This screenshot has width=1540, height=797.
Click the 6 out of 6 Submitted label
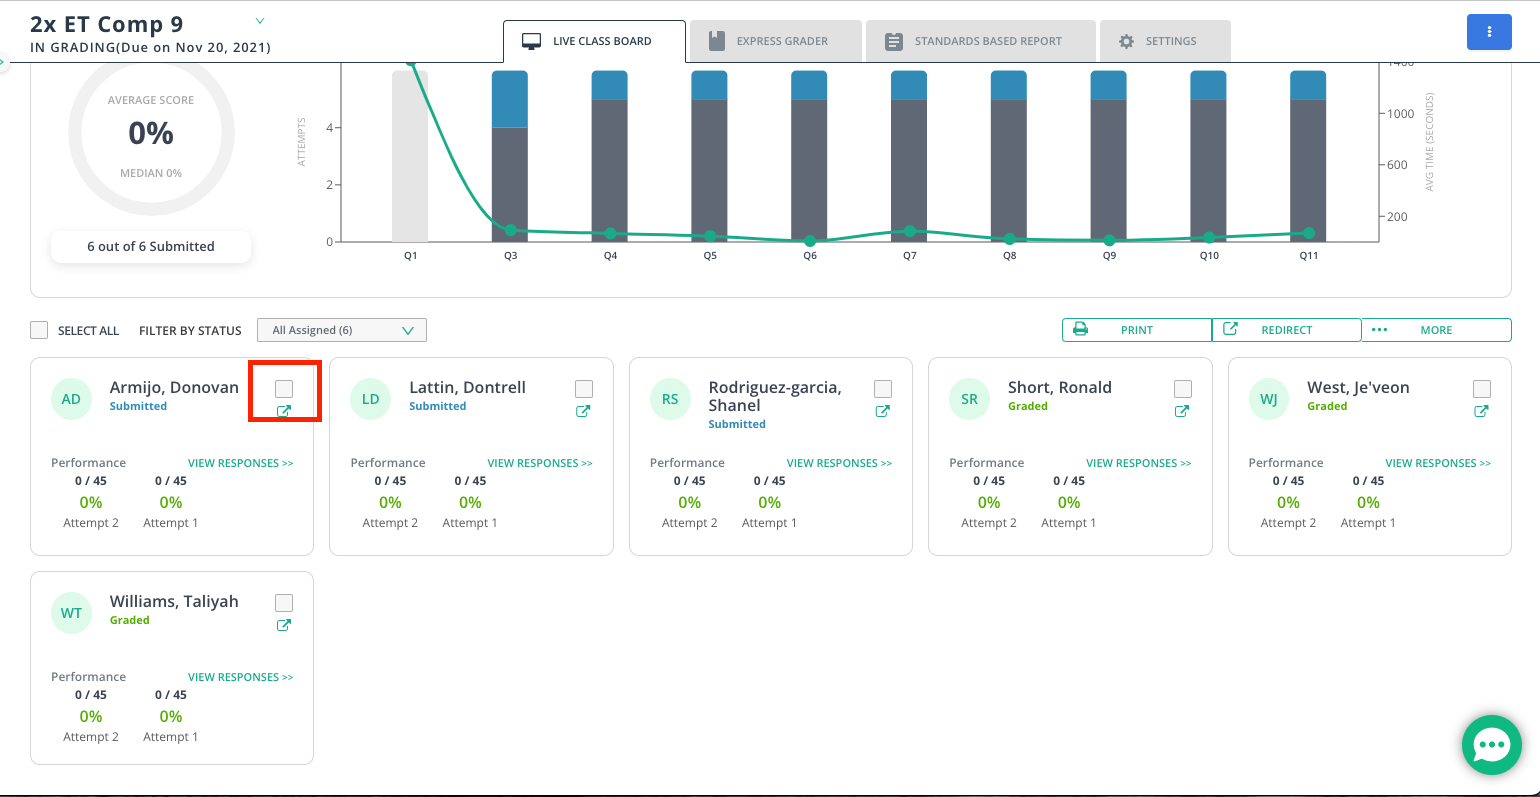click(x=151, y=247)
